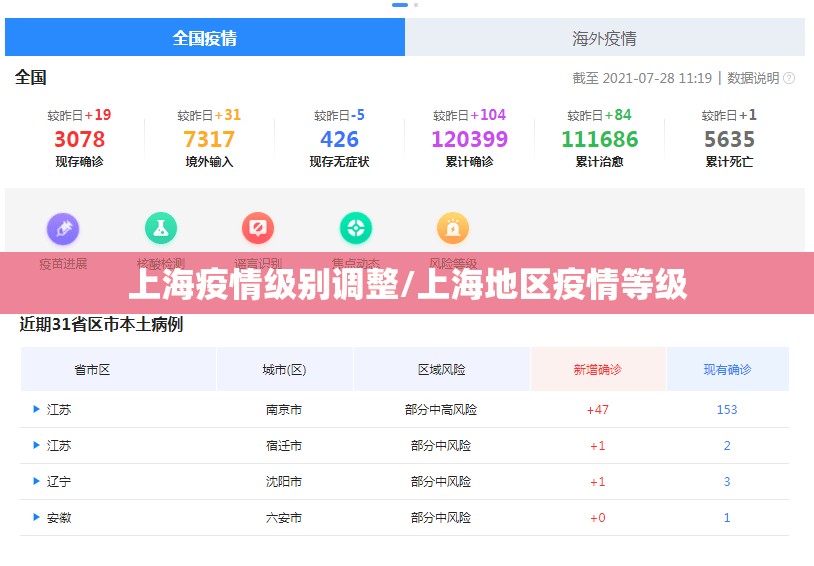Click the question mark beside 数据说明
This screenshot has width=814, height=566.
[789, 78]
